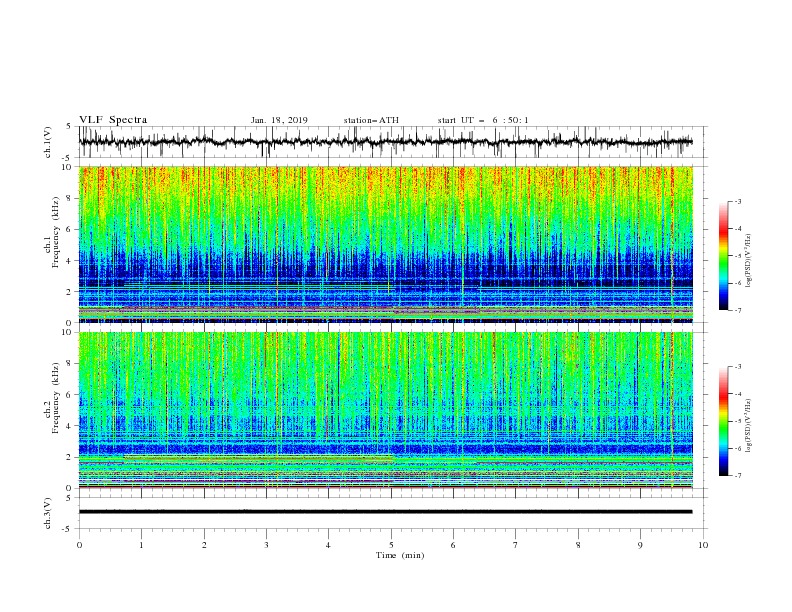Viewport: 792px width, 612px height.
Task: Click the "start UT = 6 :50: 1" text
Action: 483,120
